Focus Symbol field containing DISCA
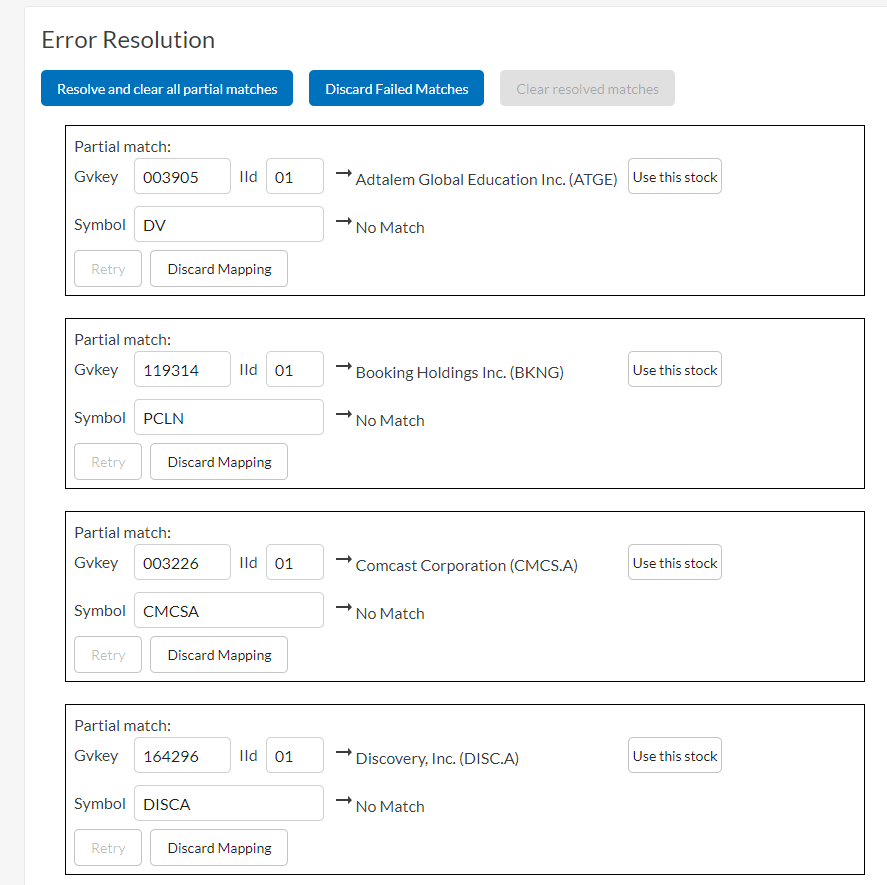This screenshot has width=887, height=885. click(x=229, y=804)
